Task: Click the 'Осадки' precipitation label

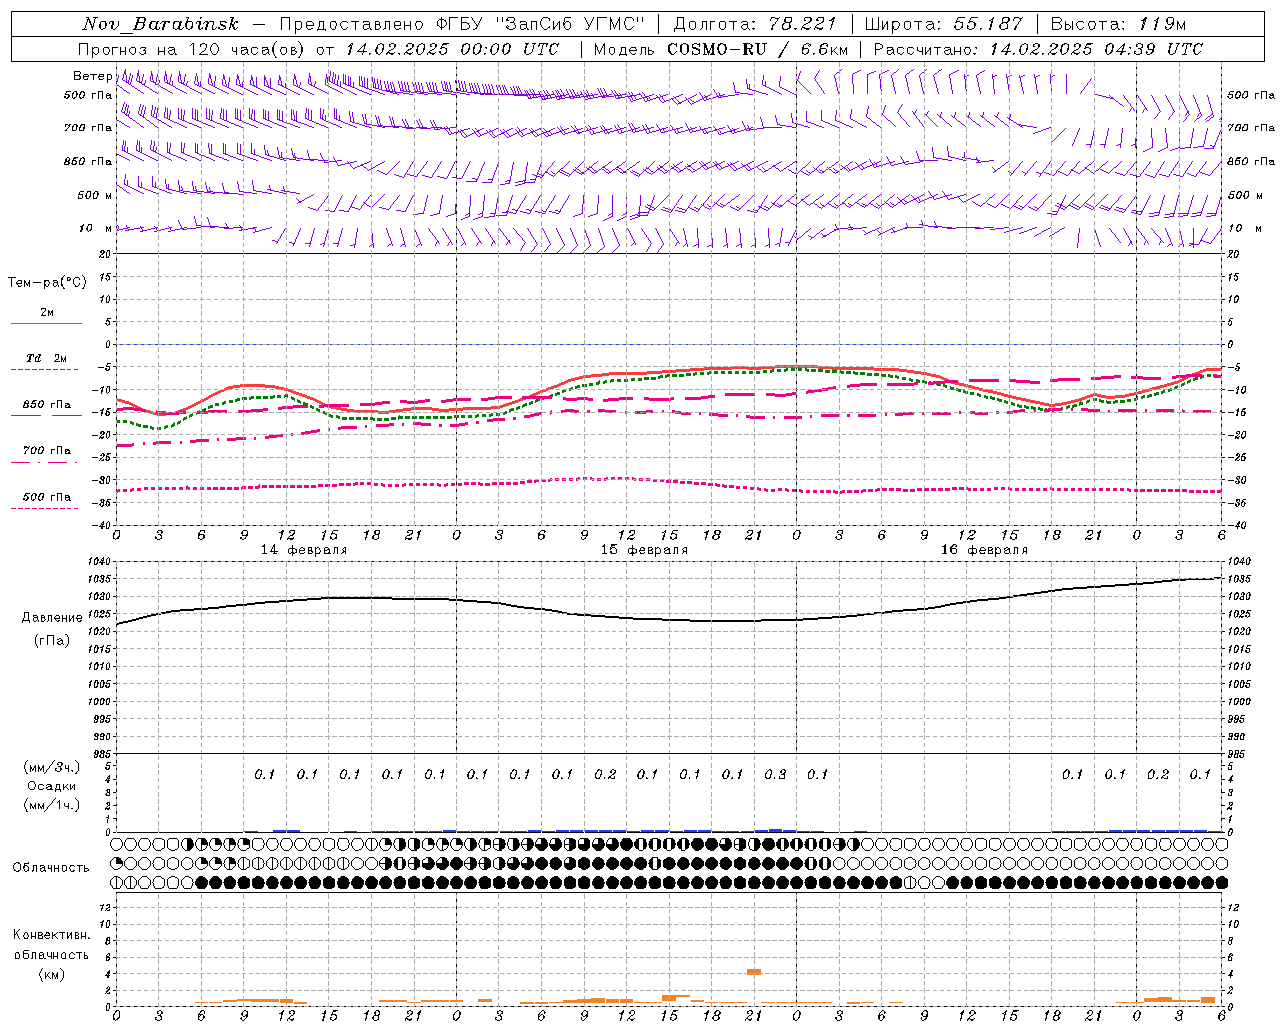Action: pyautogui.click(x=52, y=786)
